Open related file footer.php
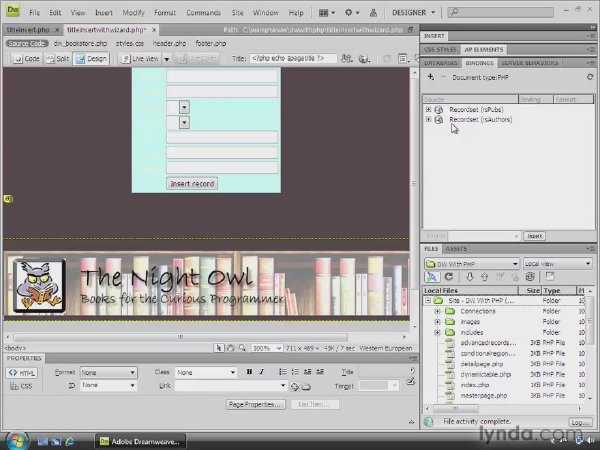 210,43
